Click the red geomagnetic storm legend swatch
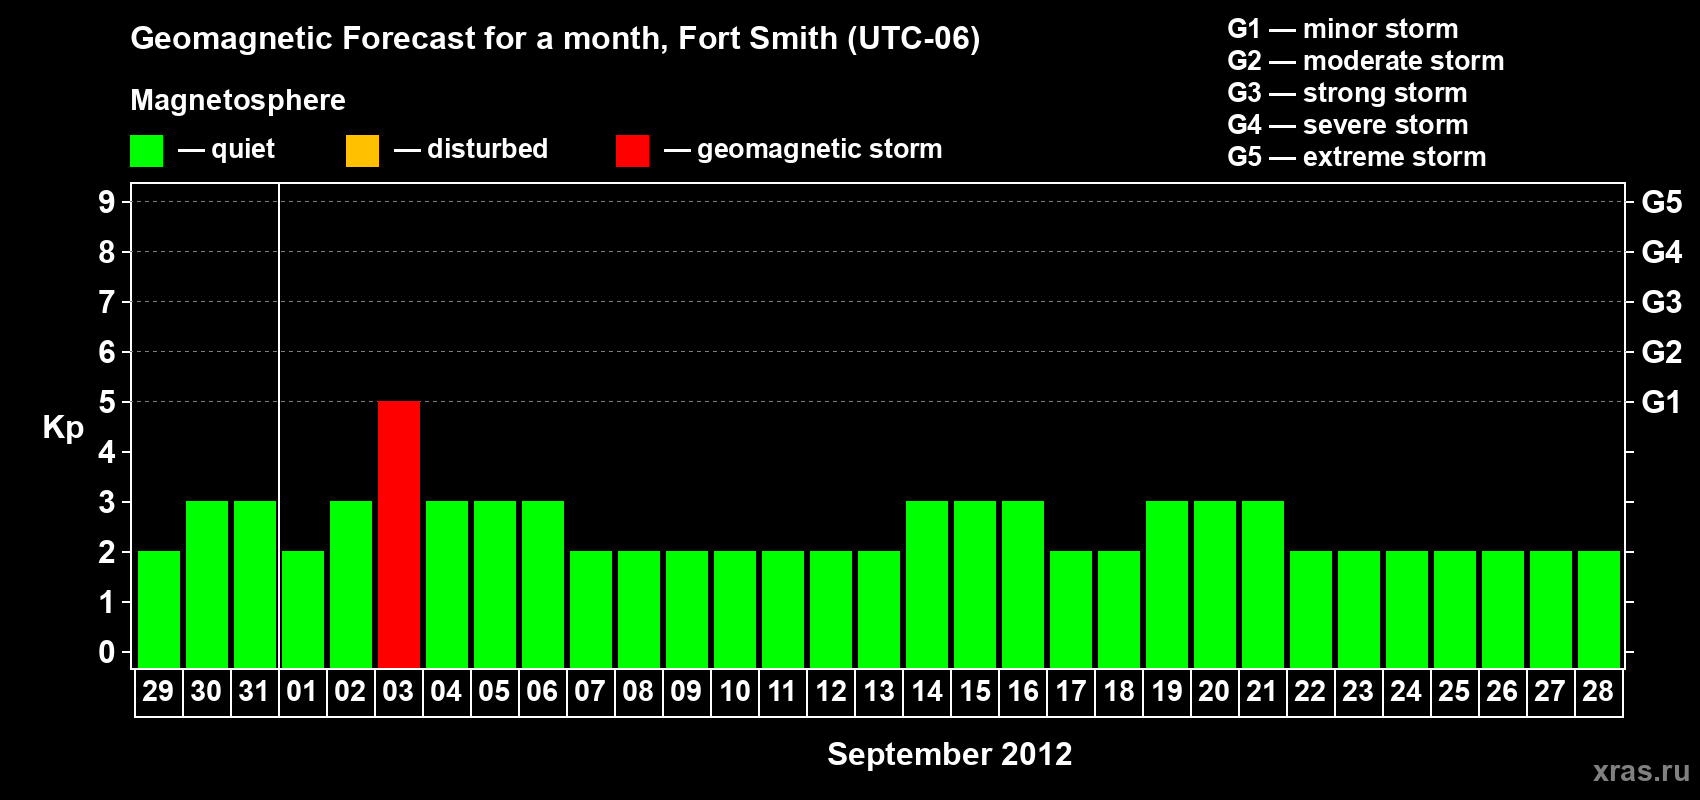Viewport: 1700px width, 800px height. [x=632, y=151]
